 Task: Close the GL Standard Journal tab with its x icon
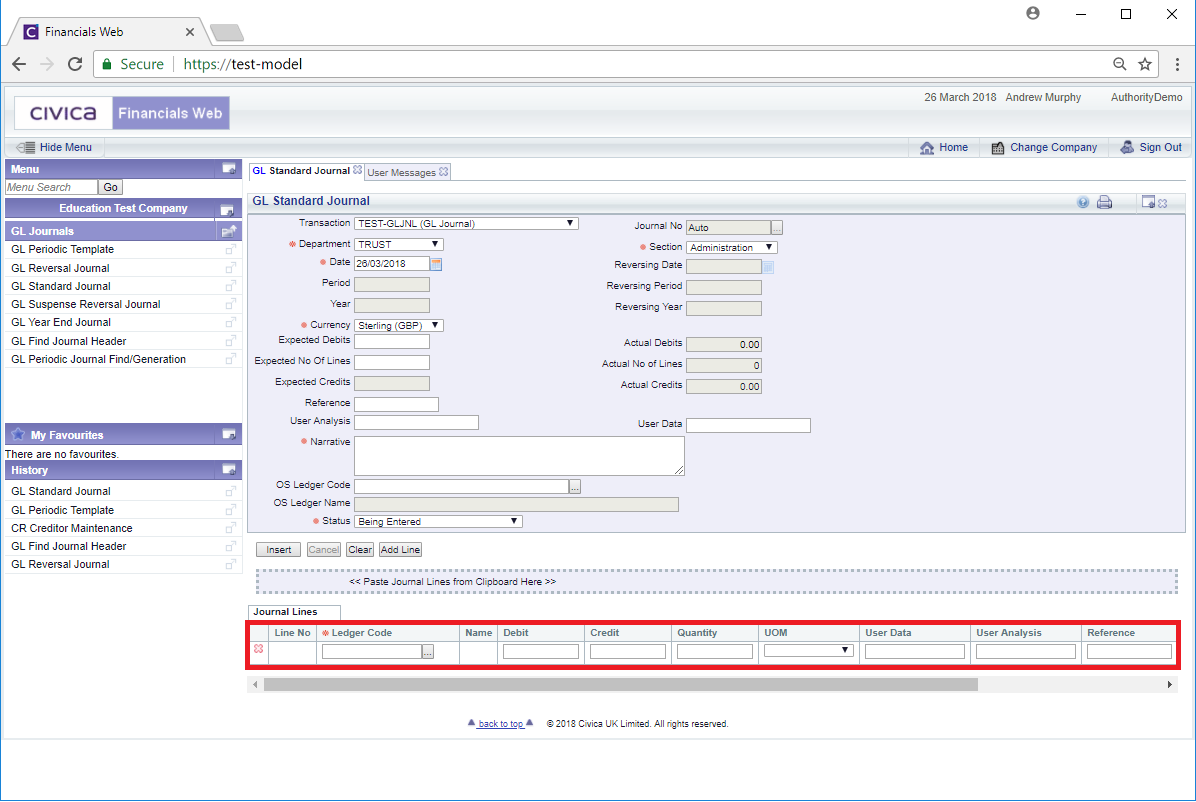pyautogui.click(x=357, y=170)
